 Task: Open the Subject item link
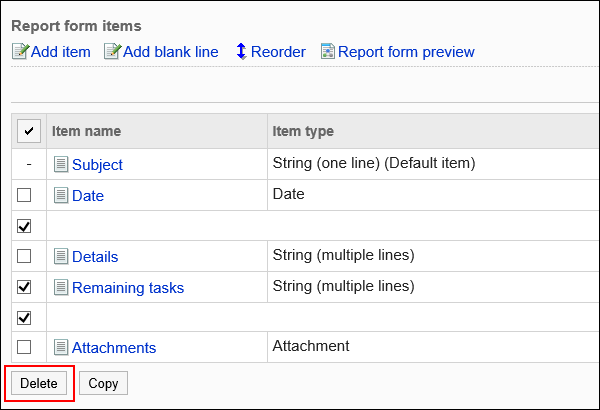97,165
